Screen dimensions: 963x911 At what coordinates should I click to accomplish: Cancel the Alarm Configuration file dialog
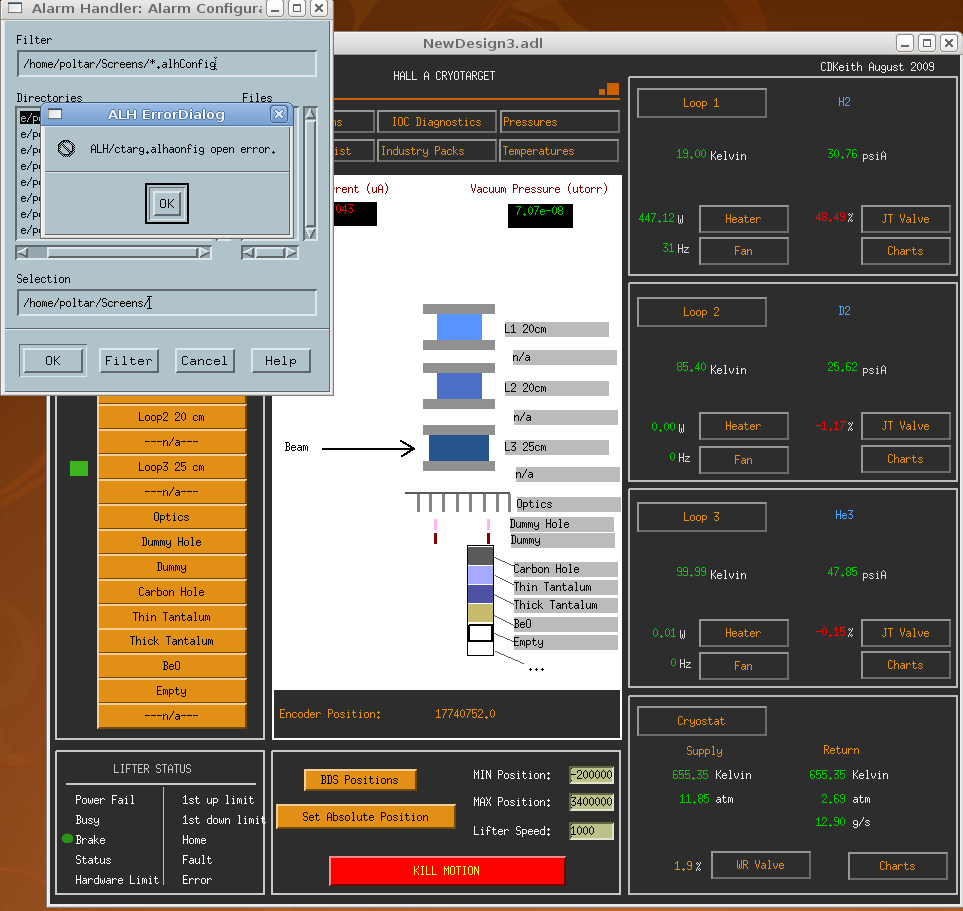pyautogui.click(x=205, y=361)
